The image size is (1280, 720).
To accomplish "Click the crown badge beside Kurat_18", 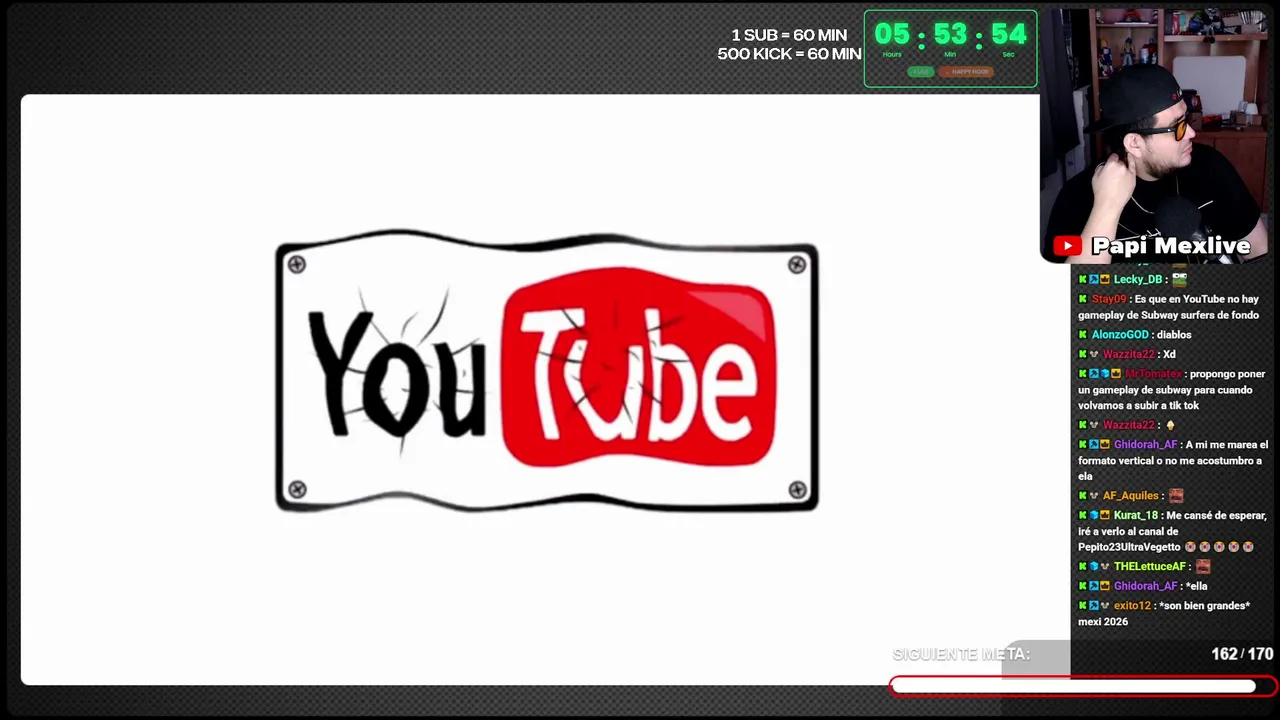I will tap(1105, 516).
